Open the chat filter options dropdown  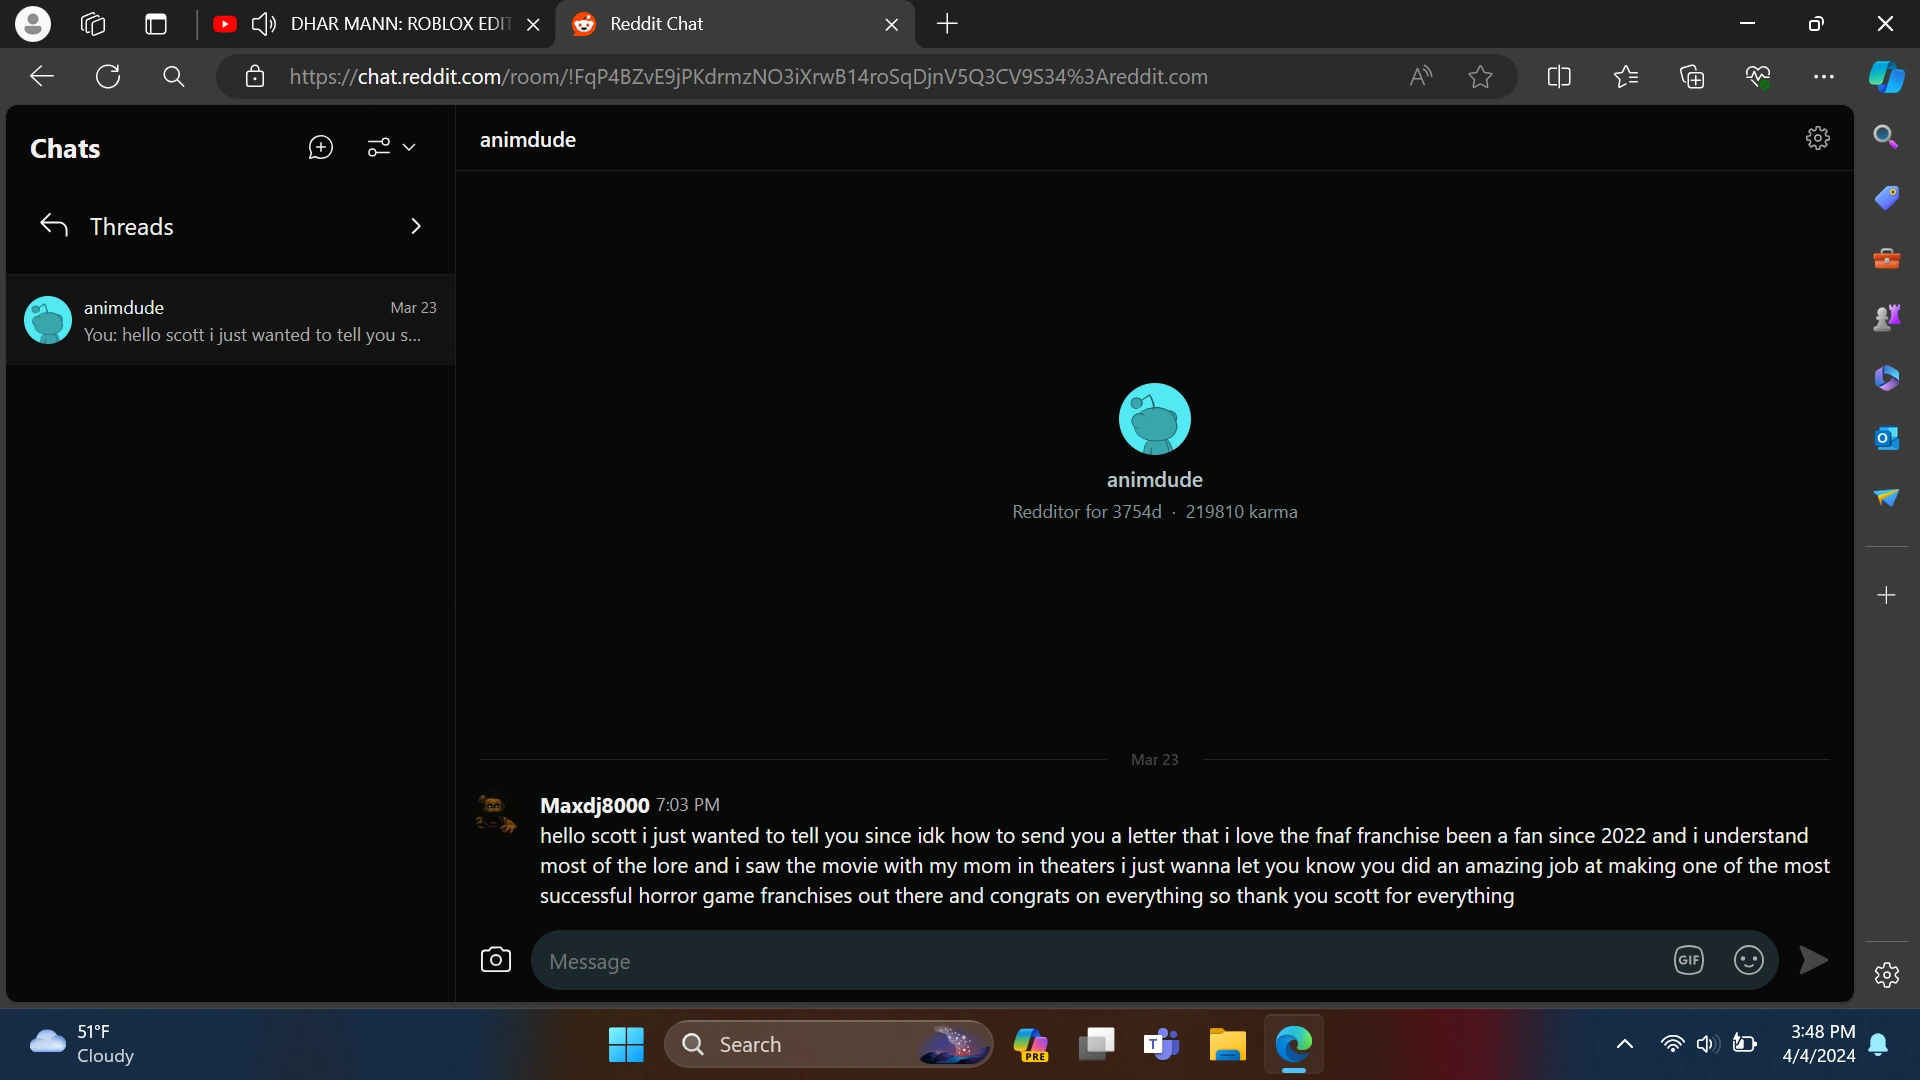391,148
